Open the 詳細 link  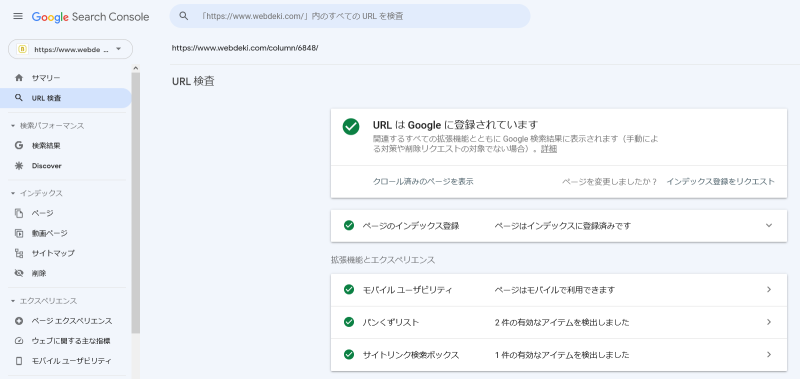(x=549, y=149)
